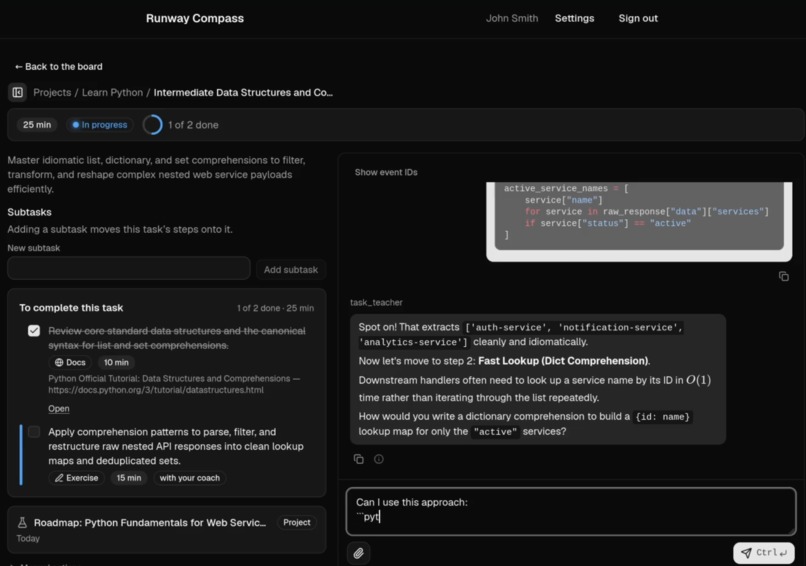The image size is (806, 566).
Task: Click the circular progress ring indicator
Action: (x=153, y=125)
